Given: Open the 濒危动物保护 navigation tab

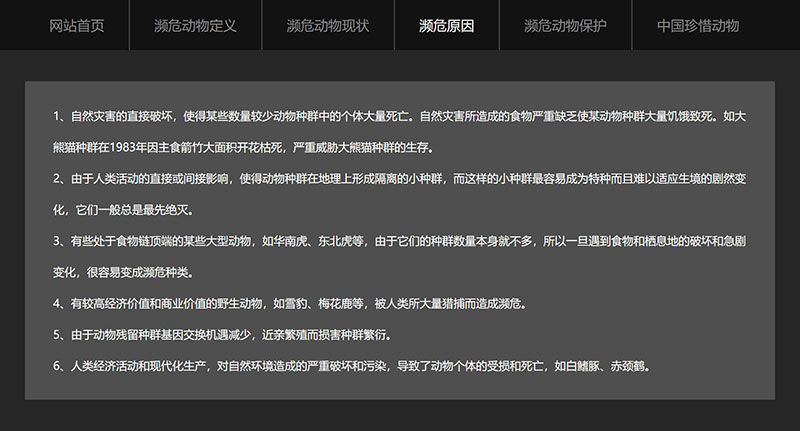Looking at the screenshot, I should coord(565,25).
